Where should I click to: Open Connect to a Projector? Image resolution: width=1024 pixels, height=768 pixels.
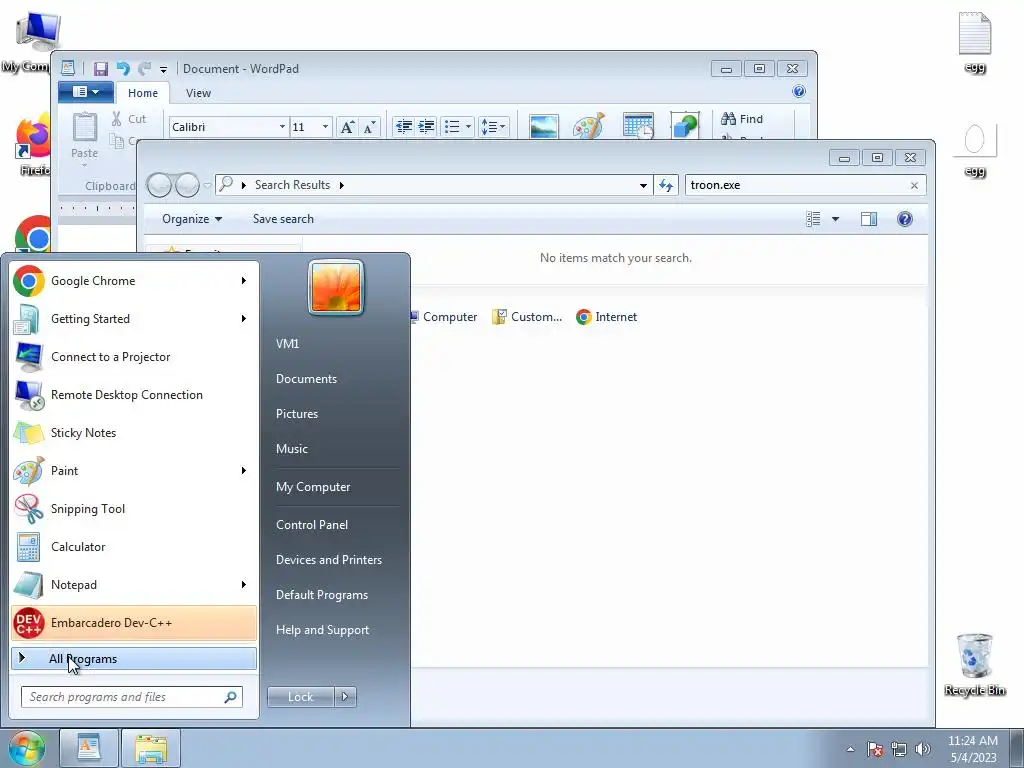click(x=134, y=357)
